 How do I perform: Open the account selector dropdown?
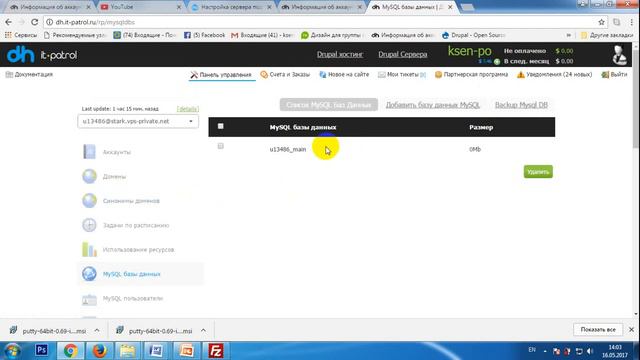tap(138, 121)
